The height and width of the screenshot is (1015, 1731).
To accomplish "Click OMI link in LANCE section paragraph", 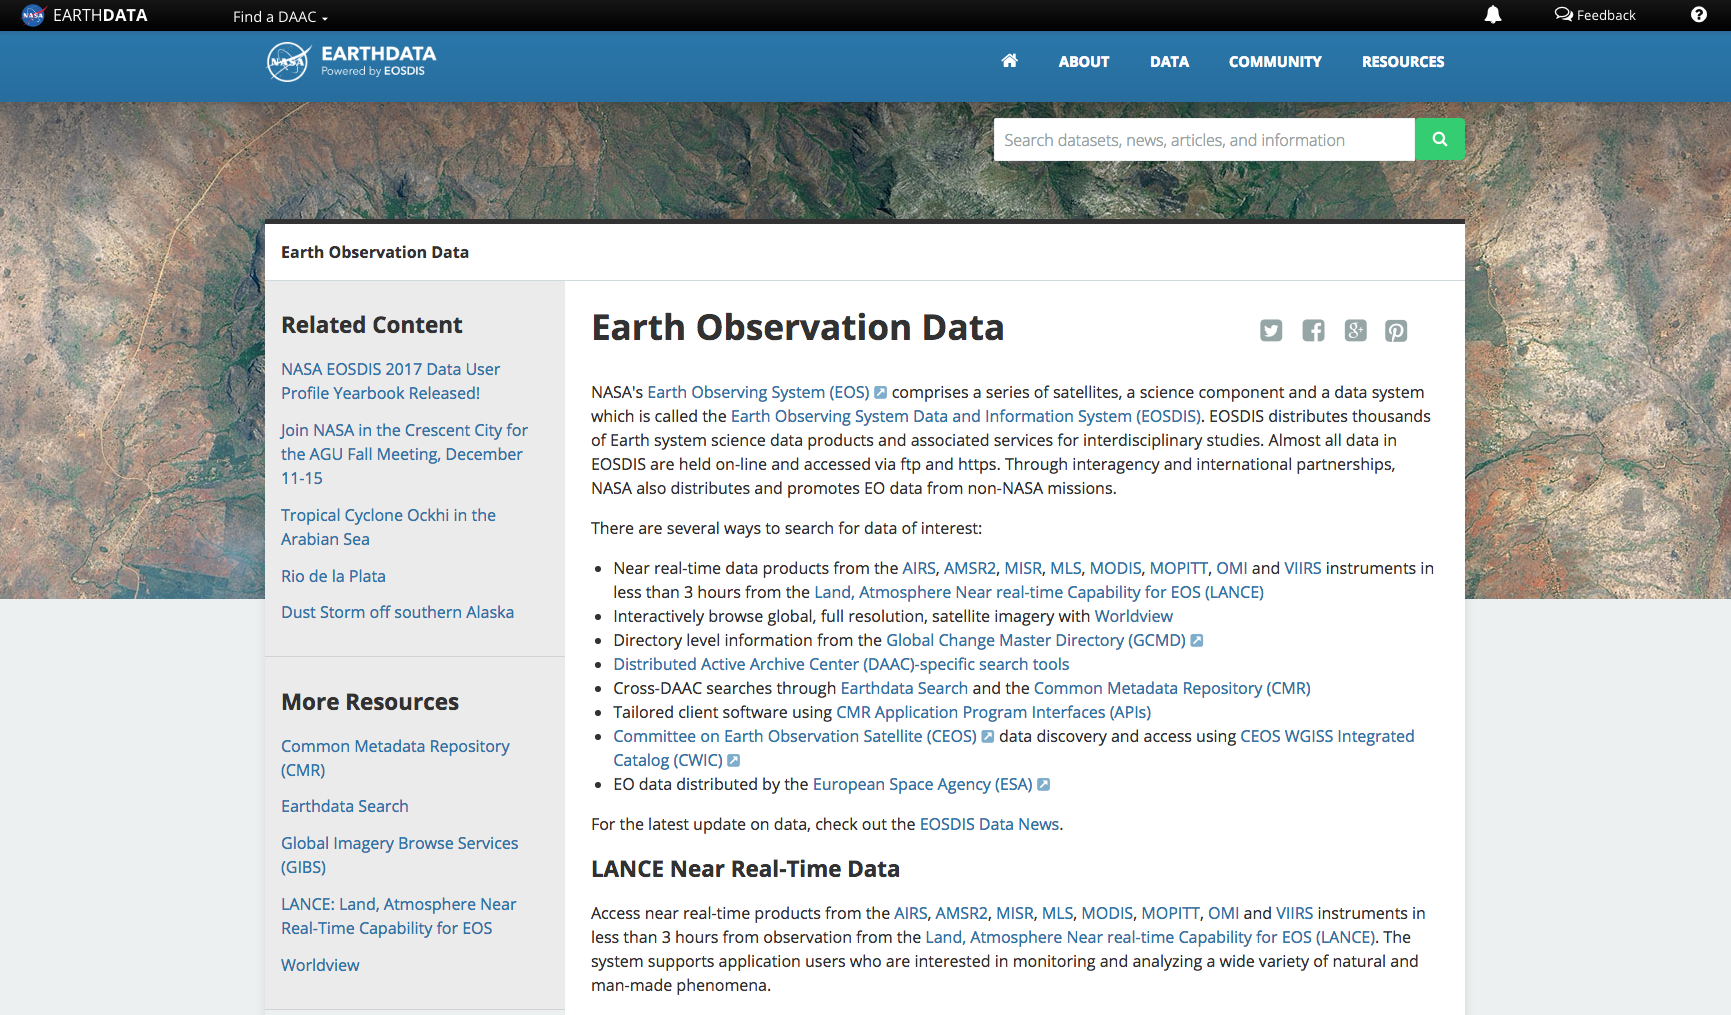I will click(x=1223, y=913).
